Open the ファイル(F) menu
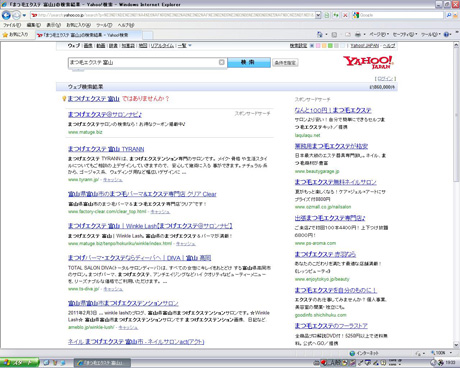460x368 pixels. pyautogui.click(x=12, y=25)
